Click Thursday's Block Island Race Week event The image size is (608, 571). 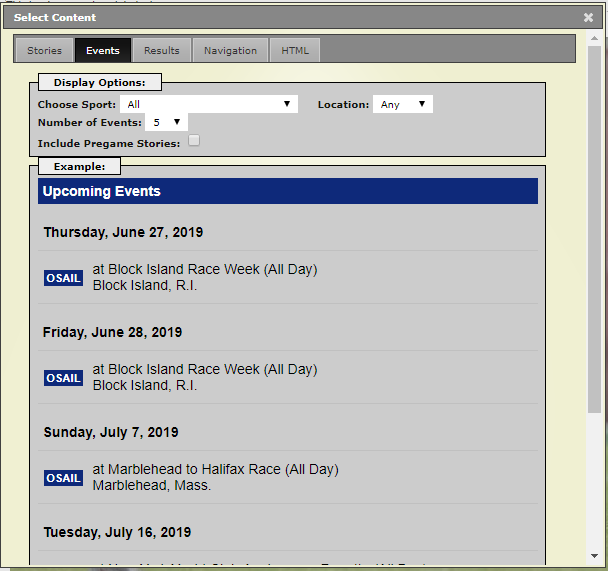pyautogui.click(x=205, y=269)
